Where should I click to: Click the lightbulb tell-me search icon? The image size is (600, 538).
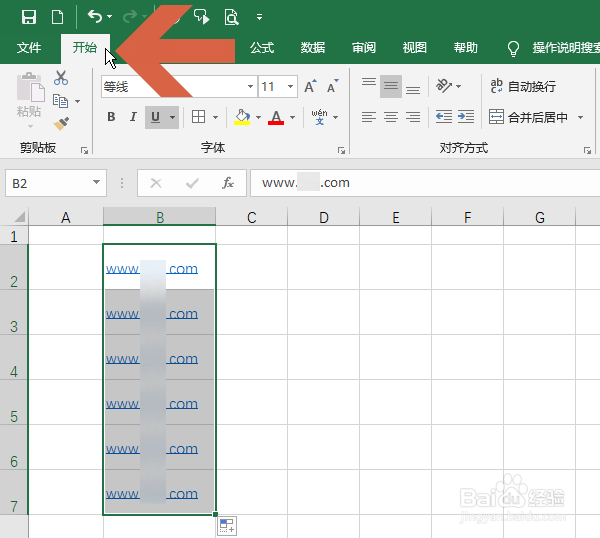pos(513,49)
